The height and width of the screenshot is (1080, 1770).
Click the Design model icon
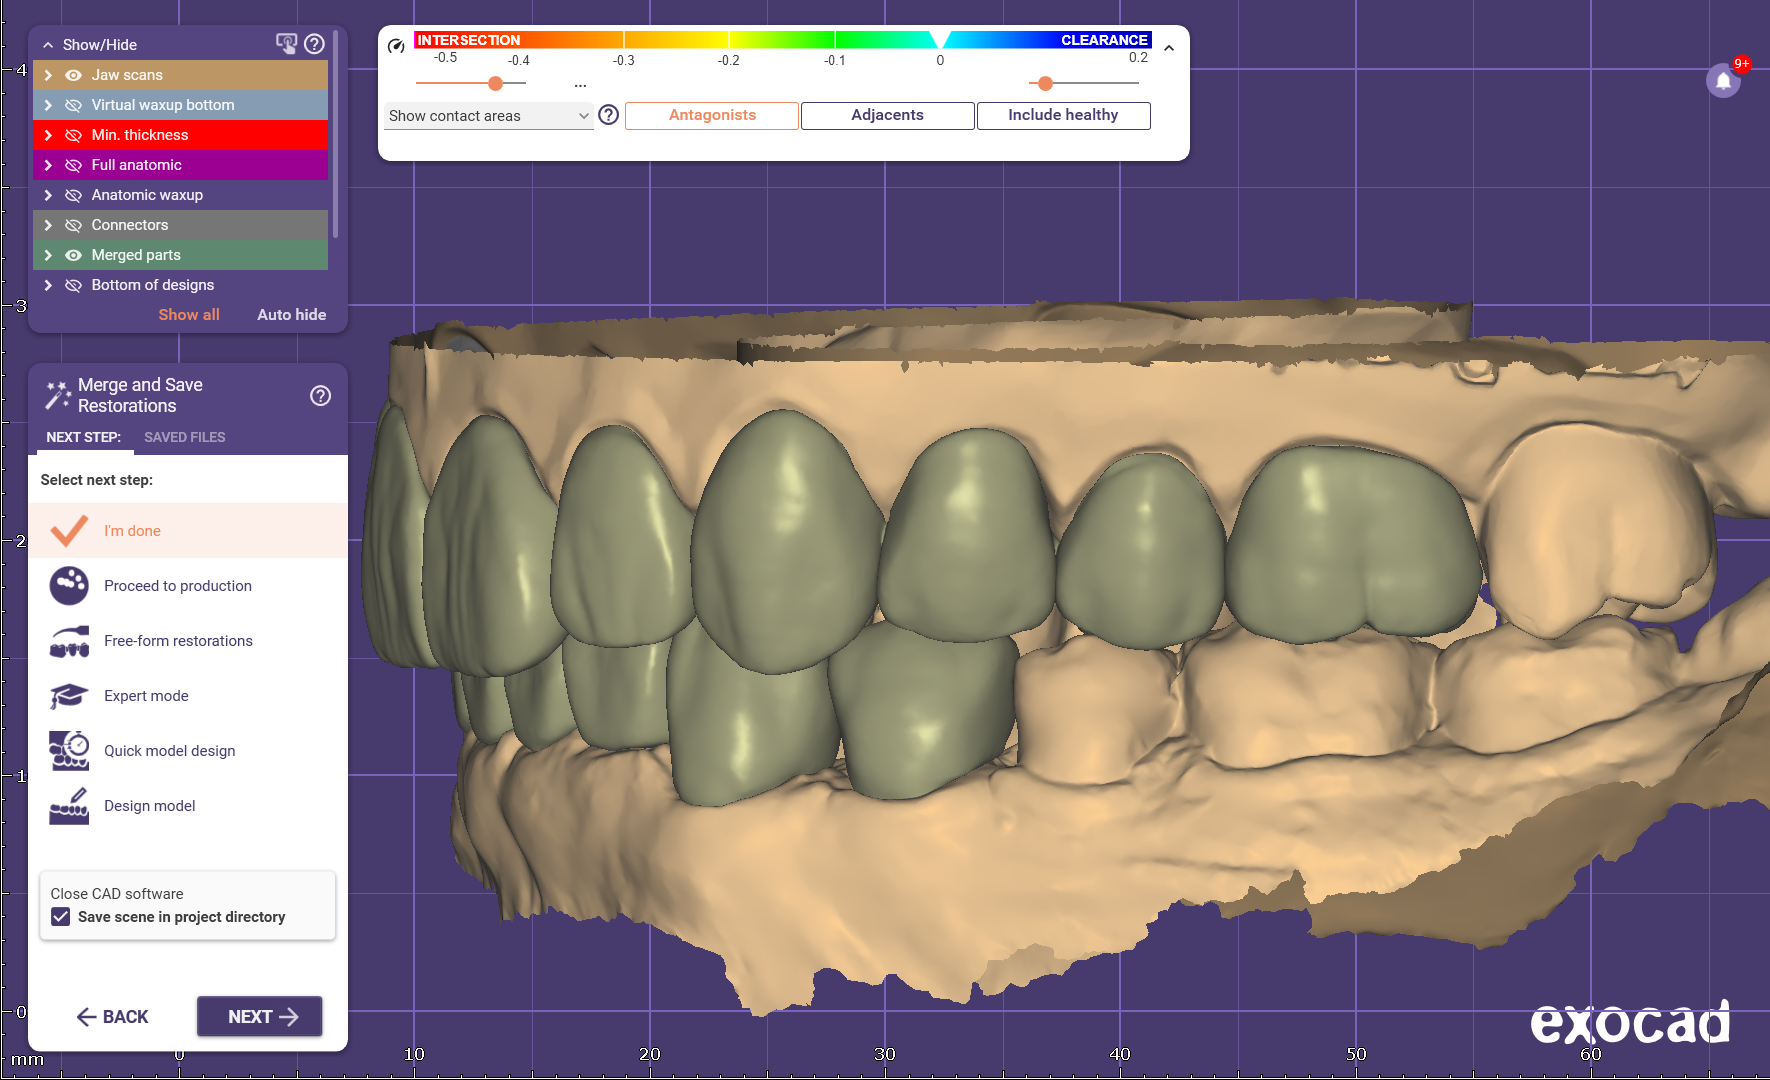click(x=69, y=806)
